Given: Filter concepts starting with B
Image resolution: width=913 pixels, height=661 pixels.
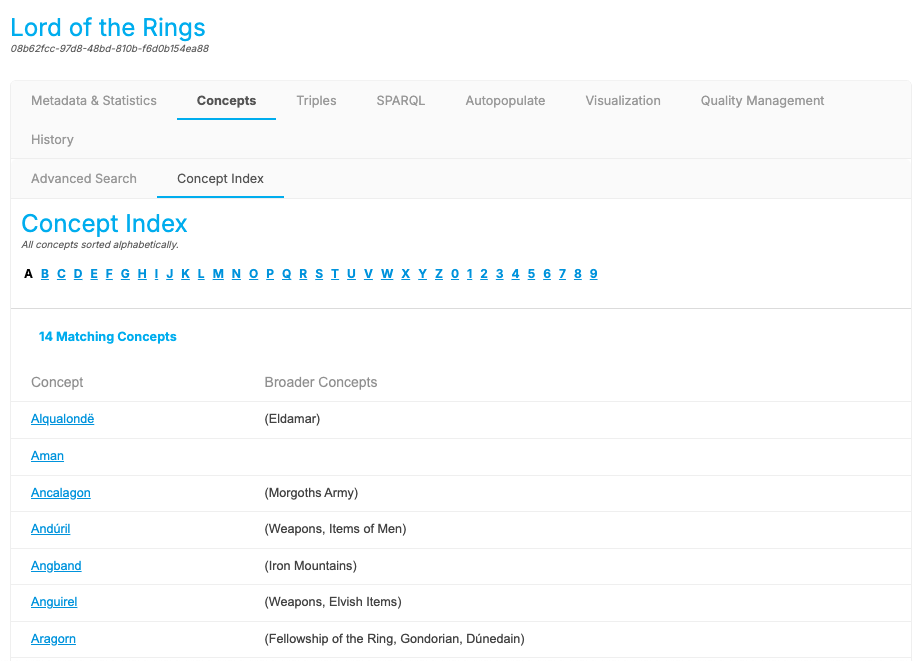Looking at the screenshot, I should [x=44, y=273].
